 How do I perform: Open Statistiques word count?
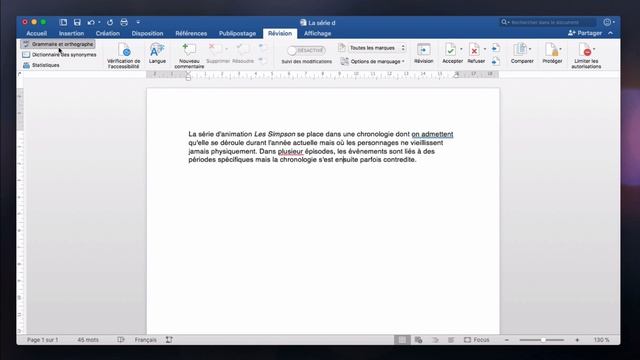click(x=41, y=65)
